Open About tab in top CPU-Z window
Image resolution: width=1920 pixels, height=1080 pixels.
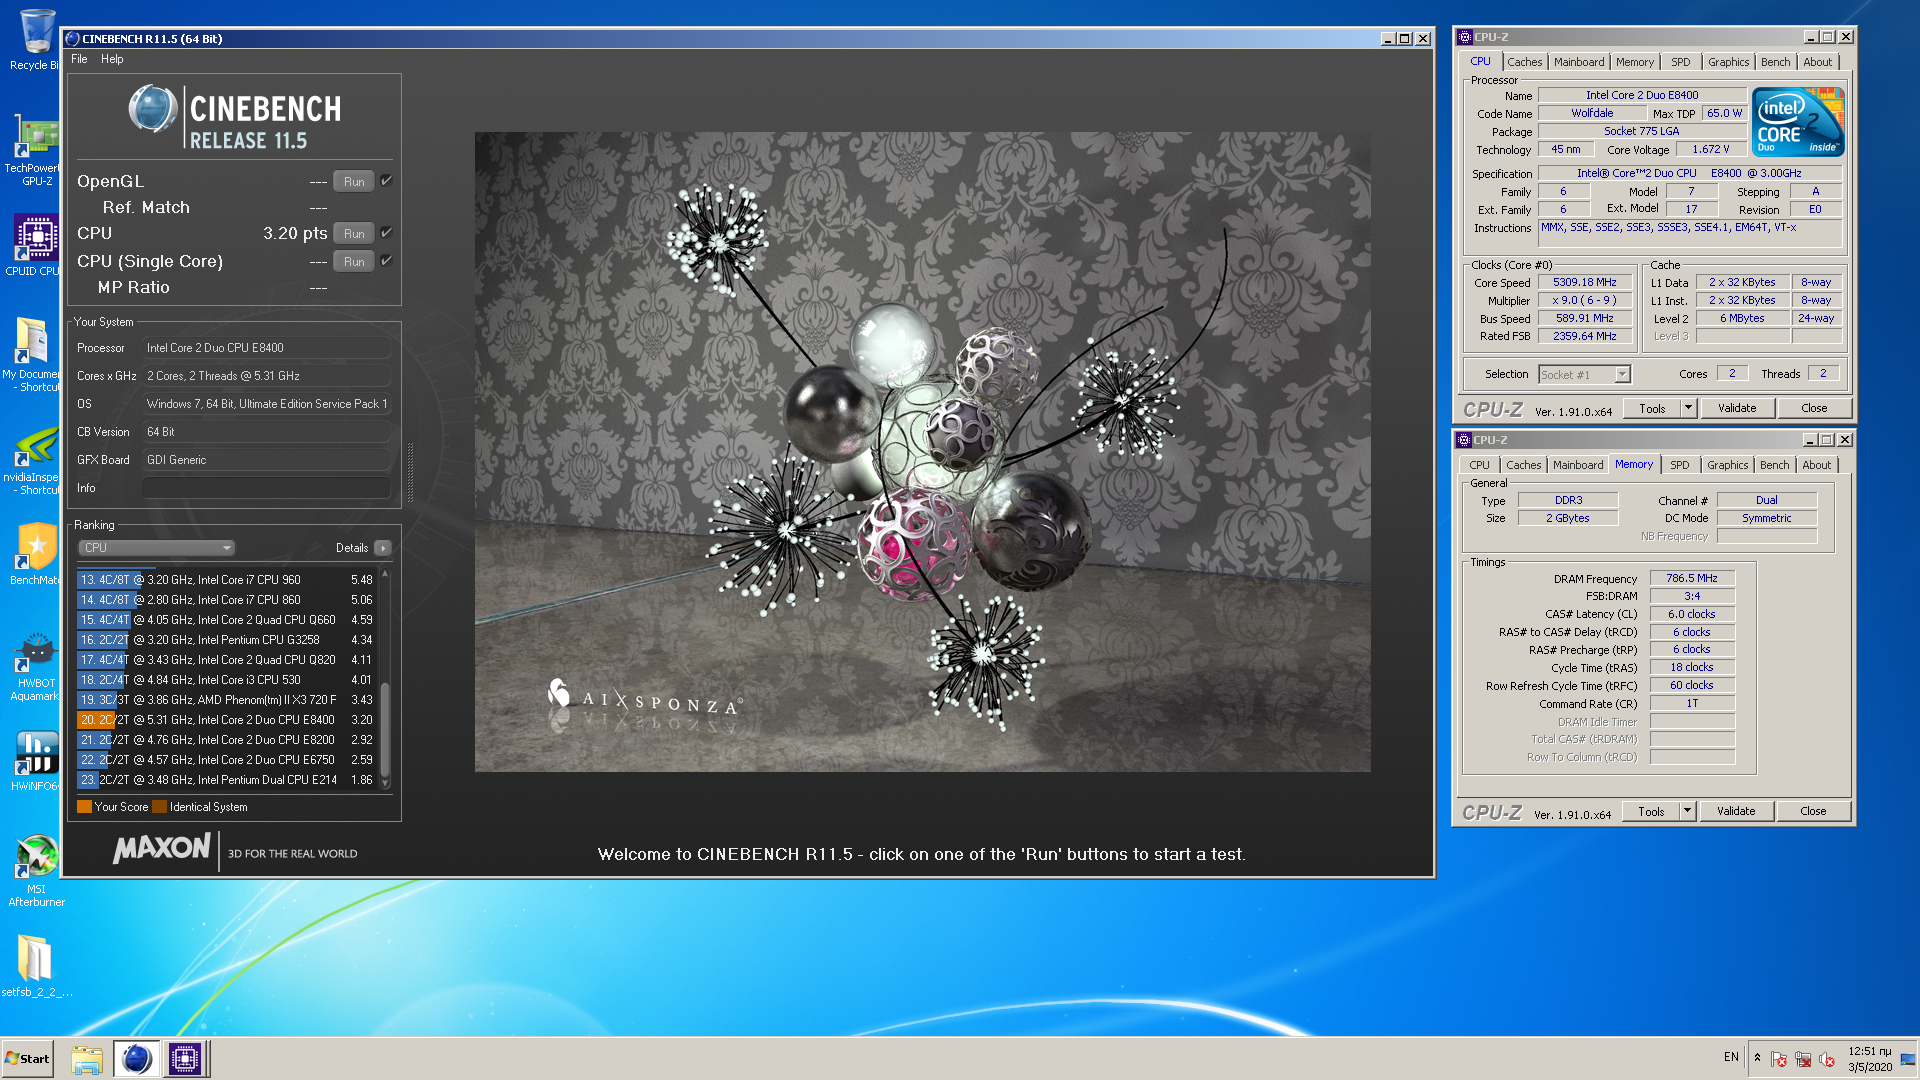pos(1817,62)
